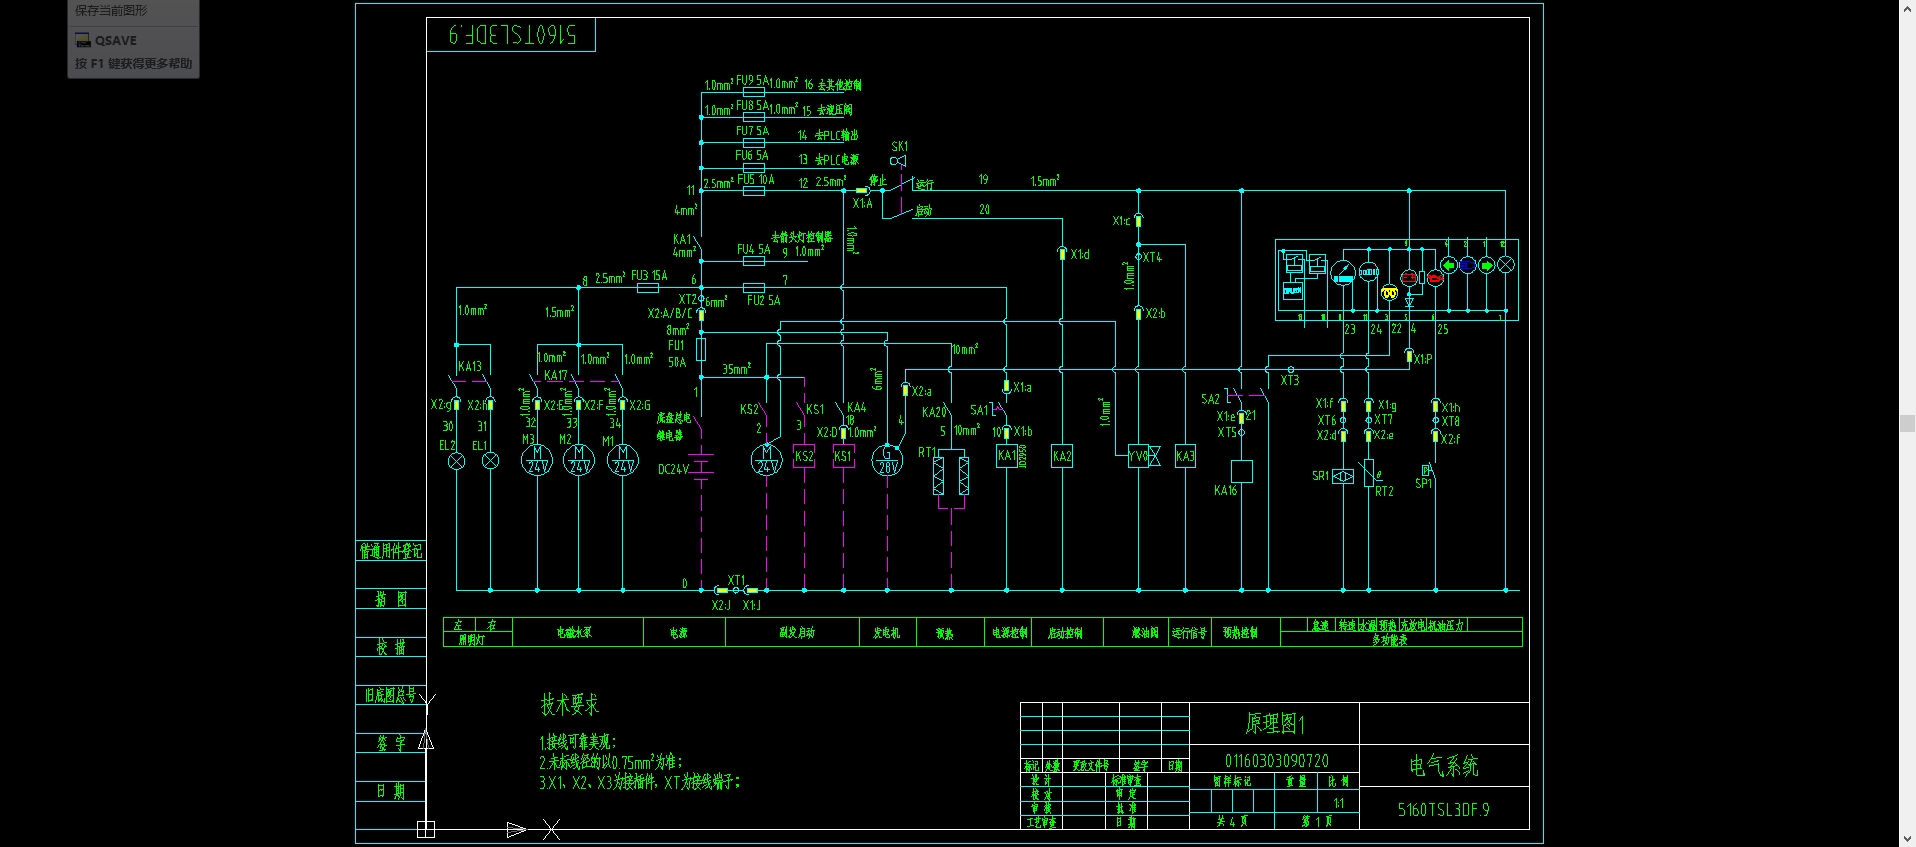1916x847 pixels.
Task: Click the crossed lamp symbol in instrument panel
Action: 1505,265
